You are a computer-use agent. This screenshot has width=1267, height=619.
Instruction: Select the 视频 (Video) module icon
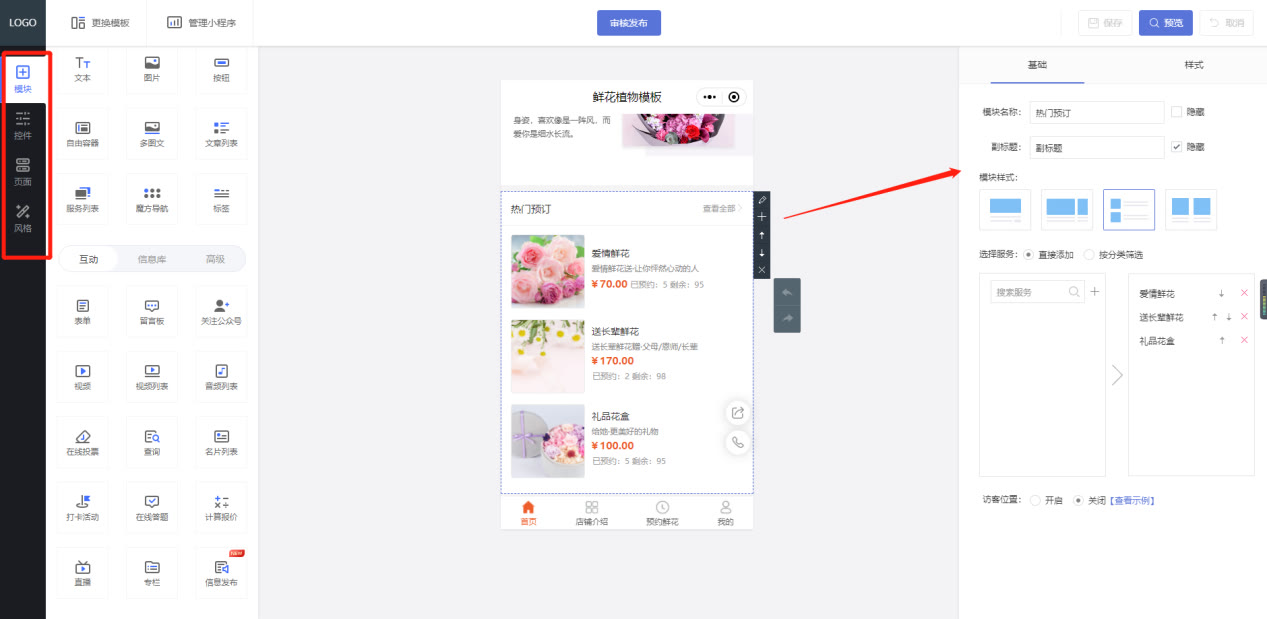[x=82, y=376]
